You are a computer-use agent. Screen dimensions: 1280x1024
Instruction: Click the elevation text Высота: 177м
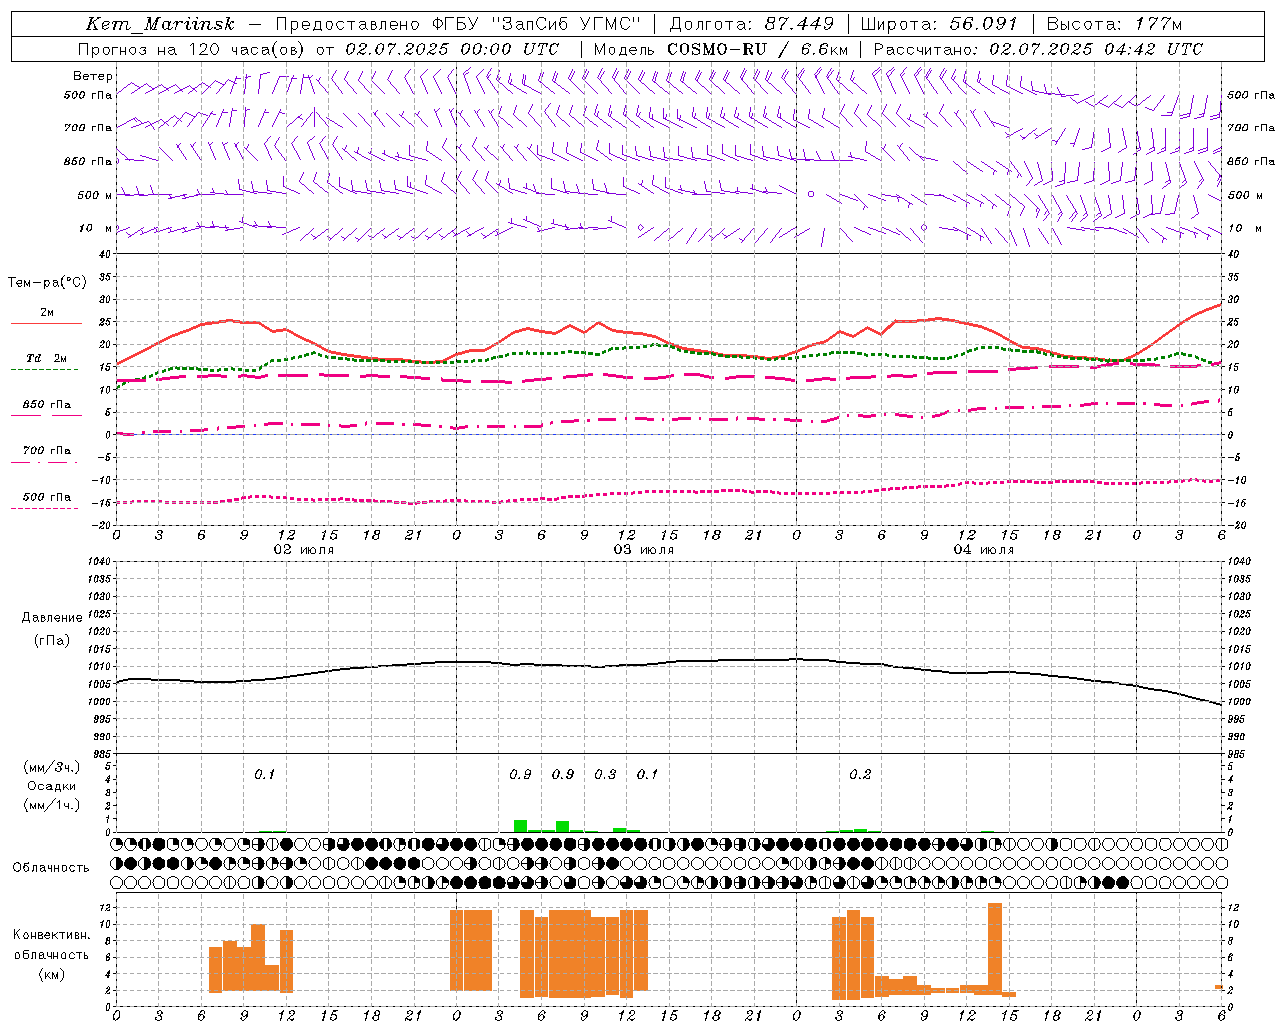click(x=1114, y=24)
